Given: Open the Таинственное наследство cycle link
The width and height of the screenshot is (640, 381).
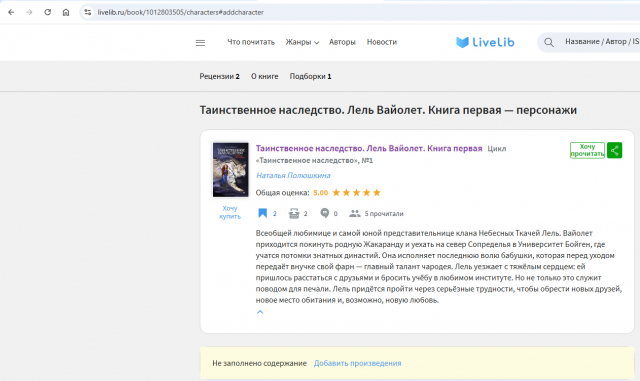Looking at the screenshot, I should coord(314,160).
